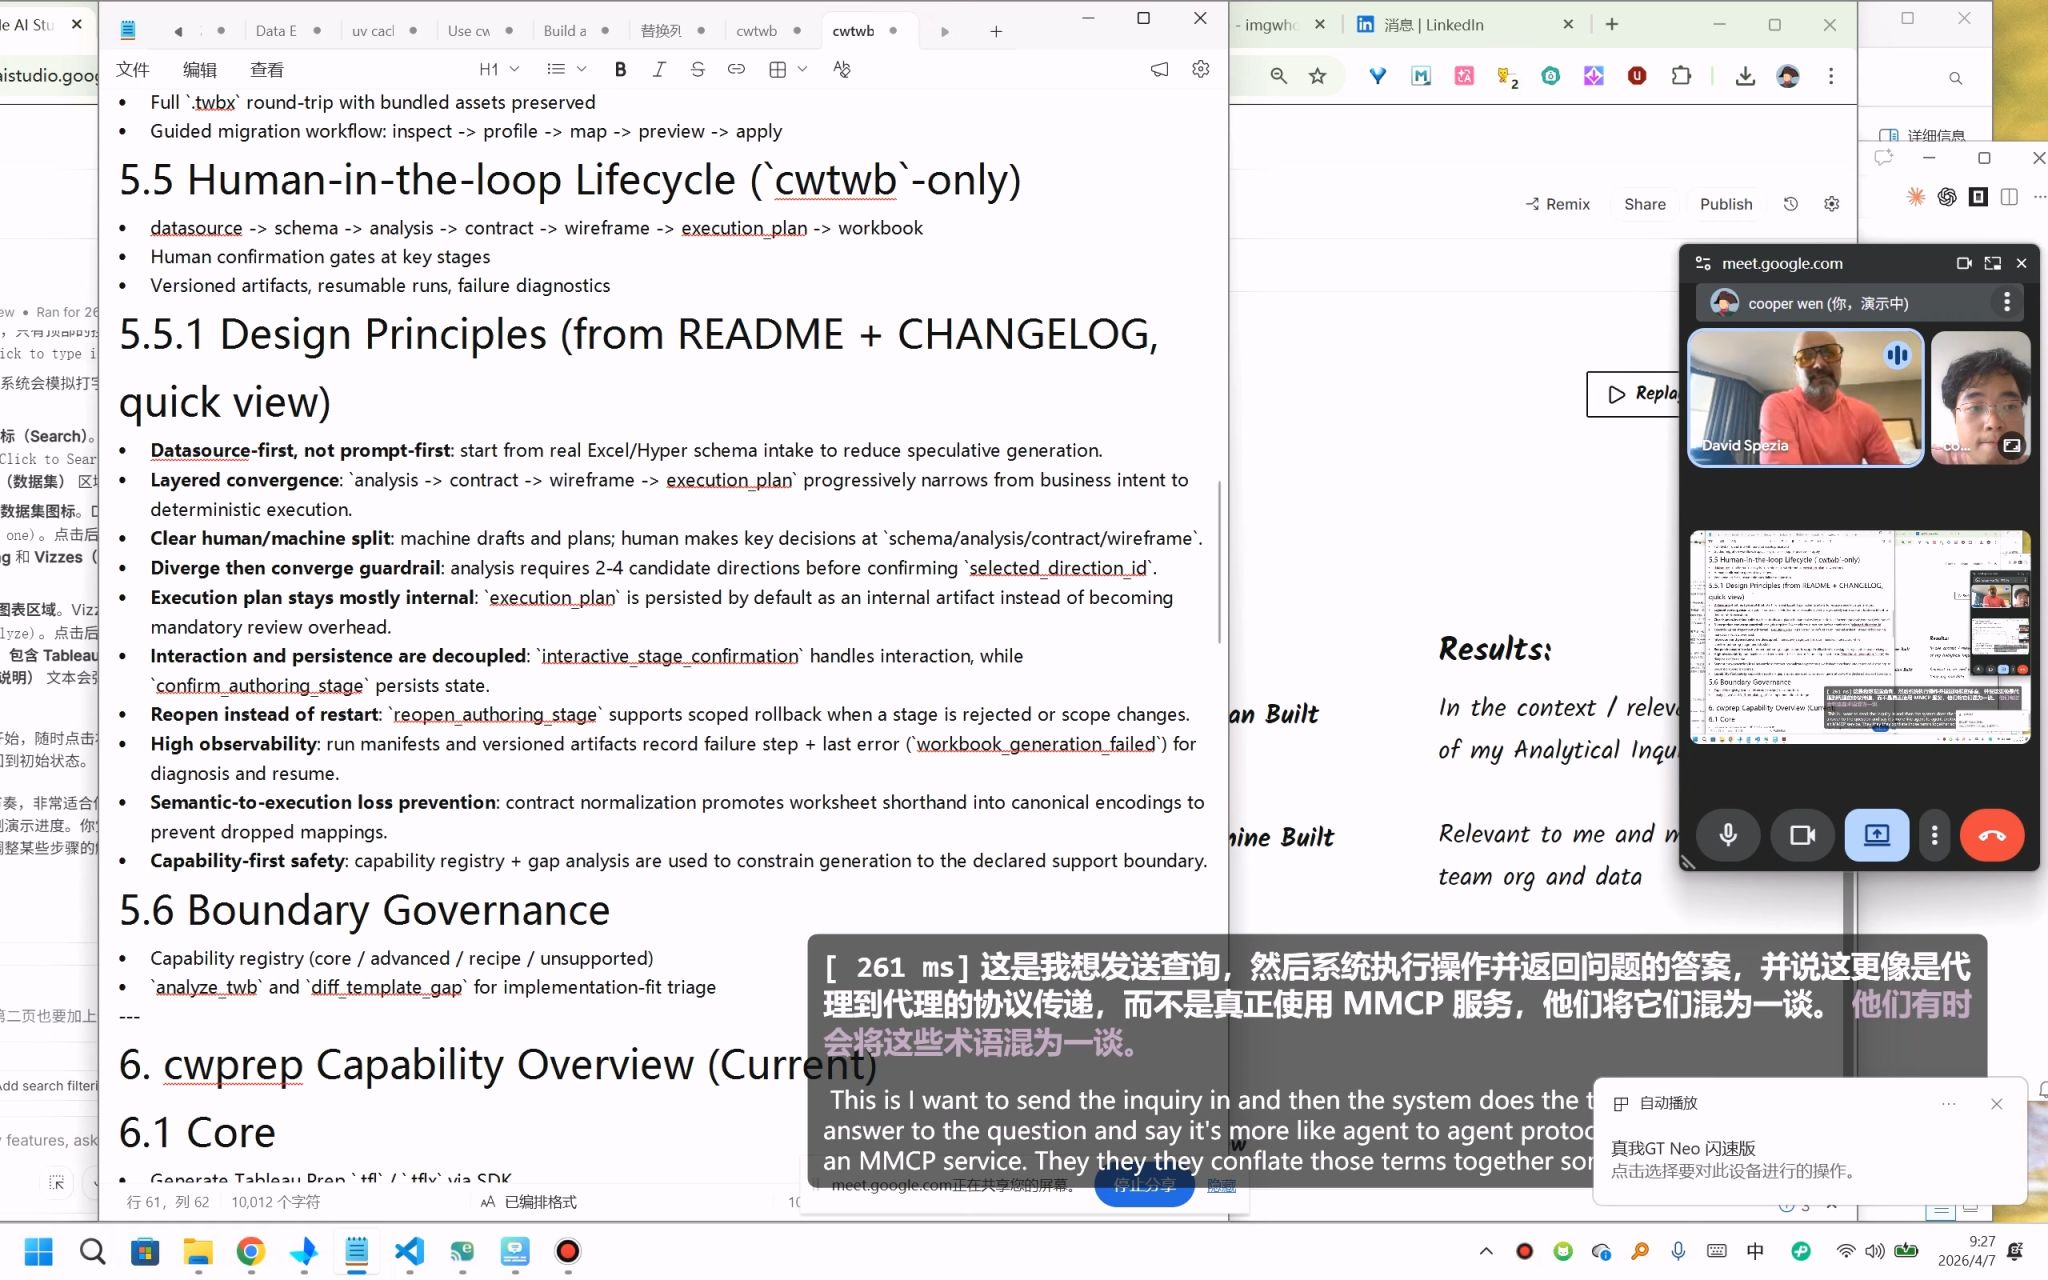Viewport: 2048px width, 1280px height.
Task: Launch Visual Studio Code from taskbar
Action: point(409,1251)
